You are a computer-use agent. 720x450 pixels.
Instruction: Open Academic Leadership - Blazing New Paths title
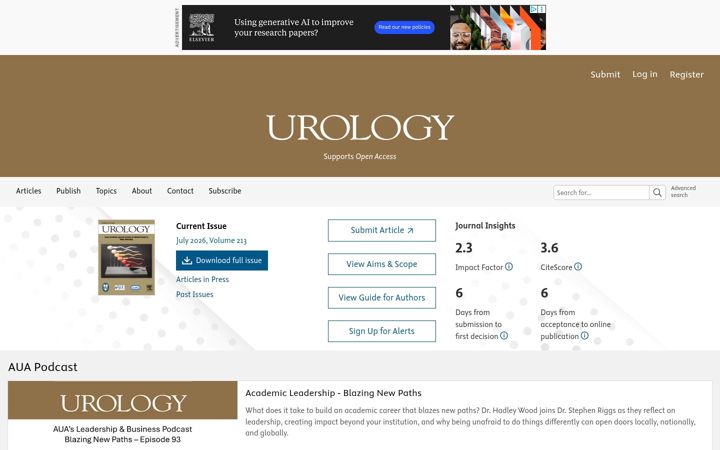(333, 393)
